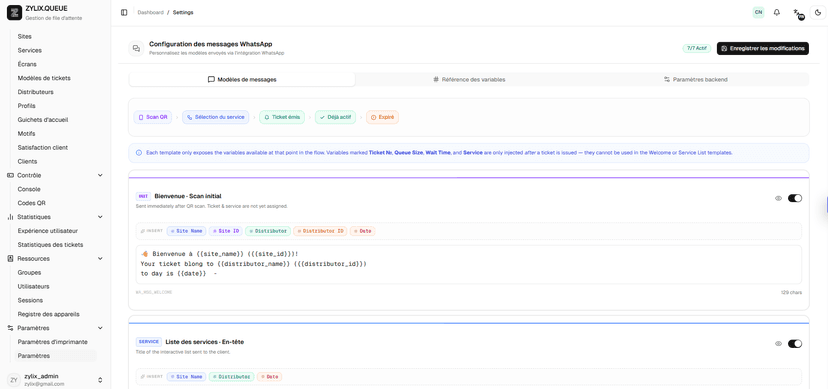Image resolution: width=828 pixels, height=389 pixels.
Task: Select the Ticket émis flow step
Action: coord(282,117)
